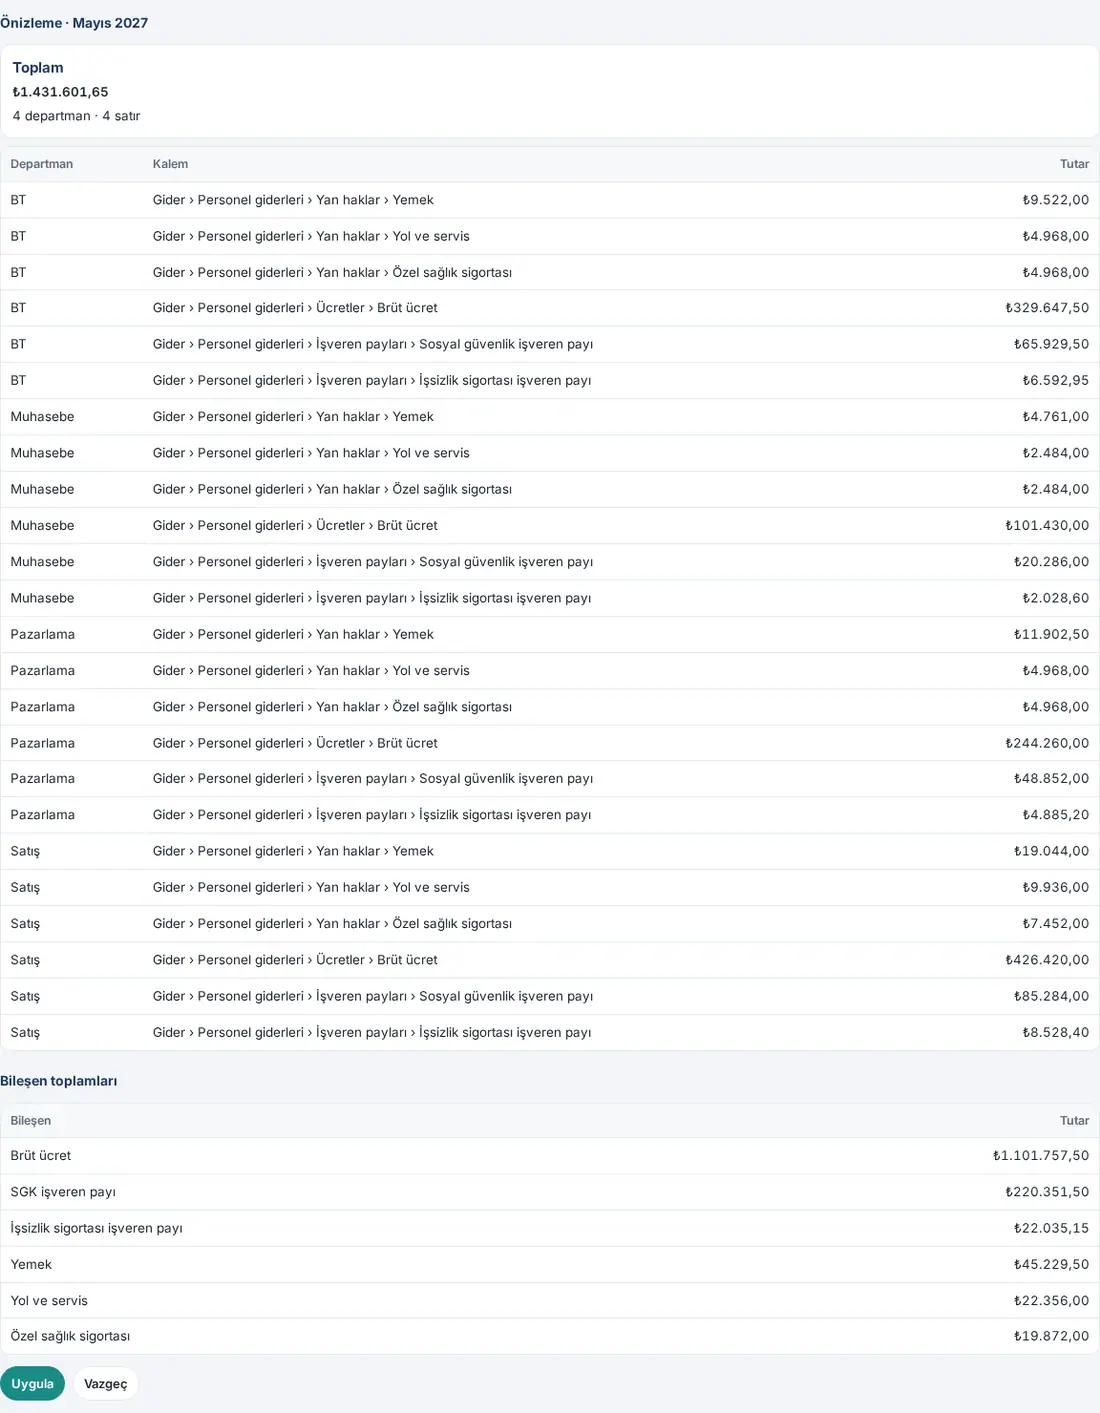This screenshot has width=1100, height=1413.
Task: Select Satış Yemek amount ₺19.044,00
Action: click(1051, 851)
